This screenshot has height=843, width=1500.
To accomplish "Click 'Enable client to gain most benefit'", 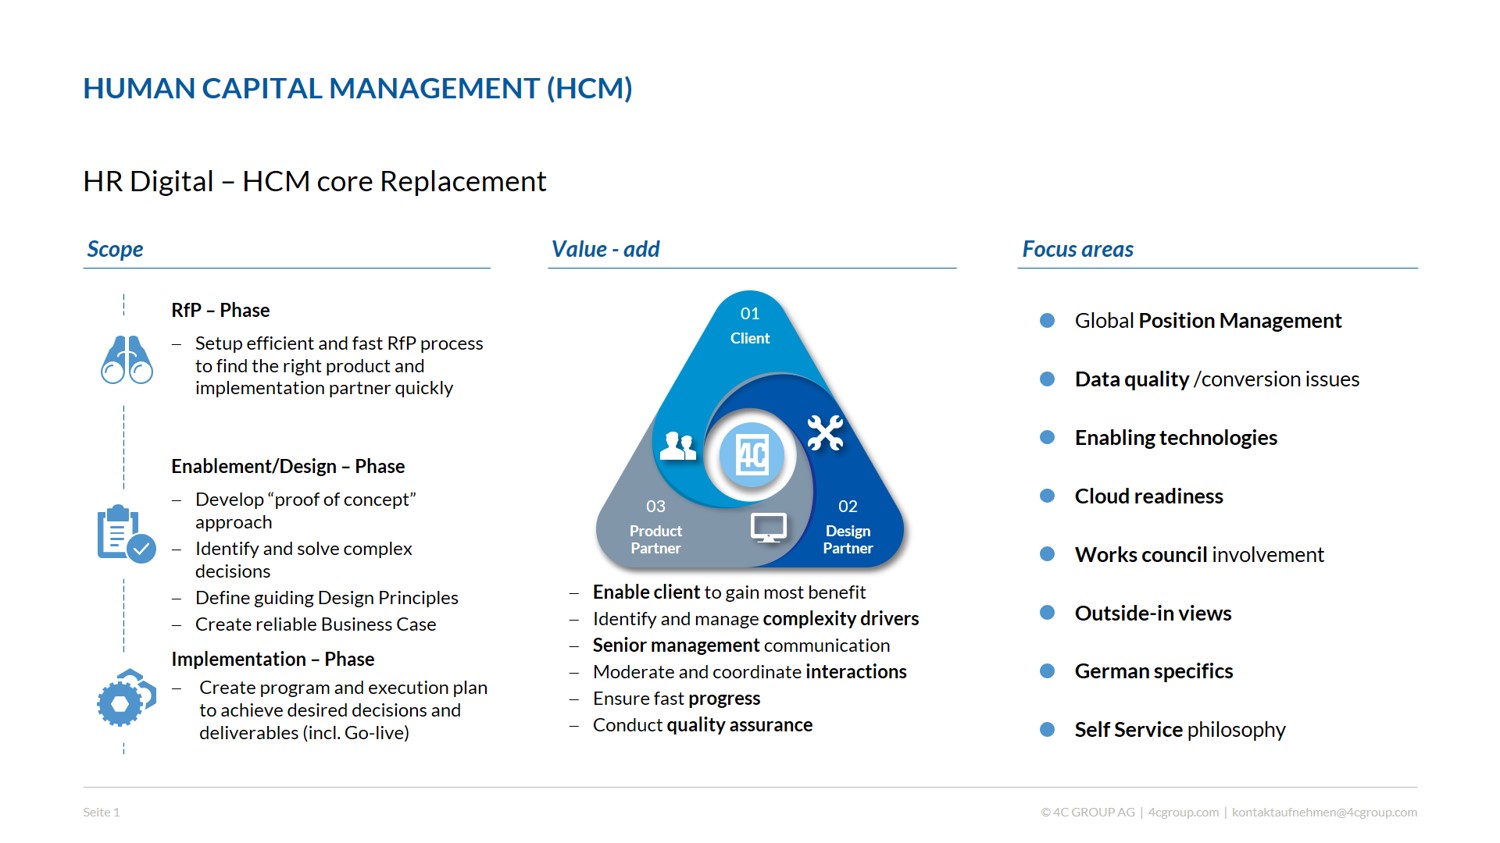I will click(x=729, y=592).
